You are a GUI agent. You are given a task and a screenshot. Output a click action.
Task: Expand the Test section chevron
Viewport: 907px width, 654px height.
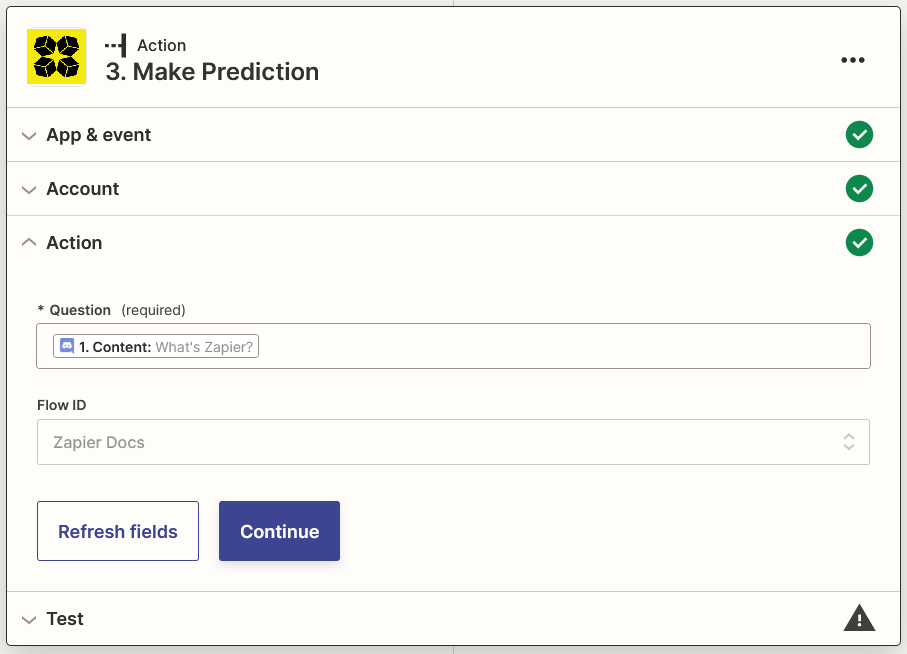click(28, 620)
